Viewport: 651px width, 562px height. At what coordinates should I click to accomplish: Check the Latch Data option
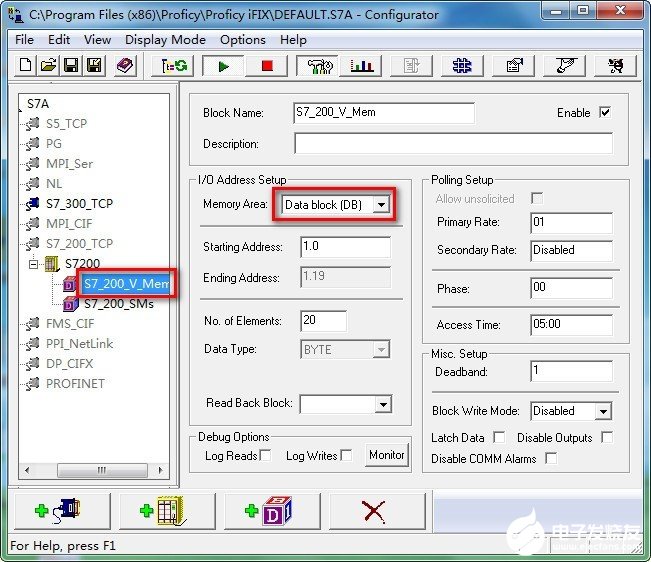(499, 438)
